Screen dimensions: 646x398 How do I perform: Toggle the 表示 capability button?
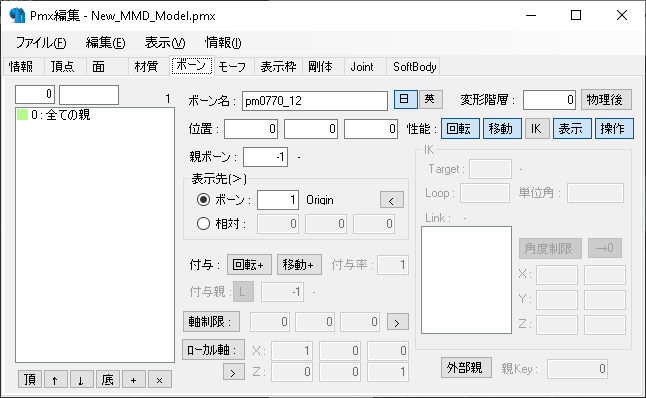click(572, 129)
